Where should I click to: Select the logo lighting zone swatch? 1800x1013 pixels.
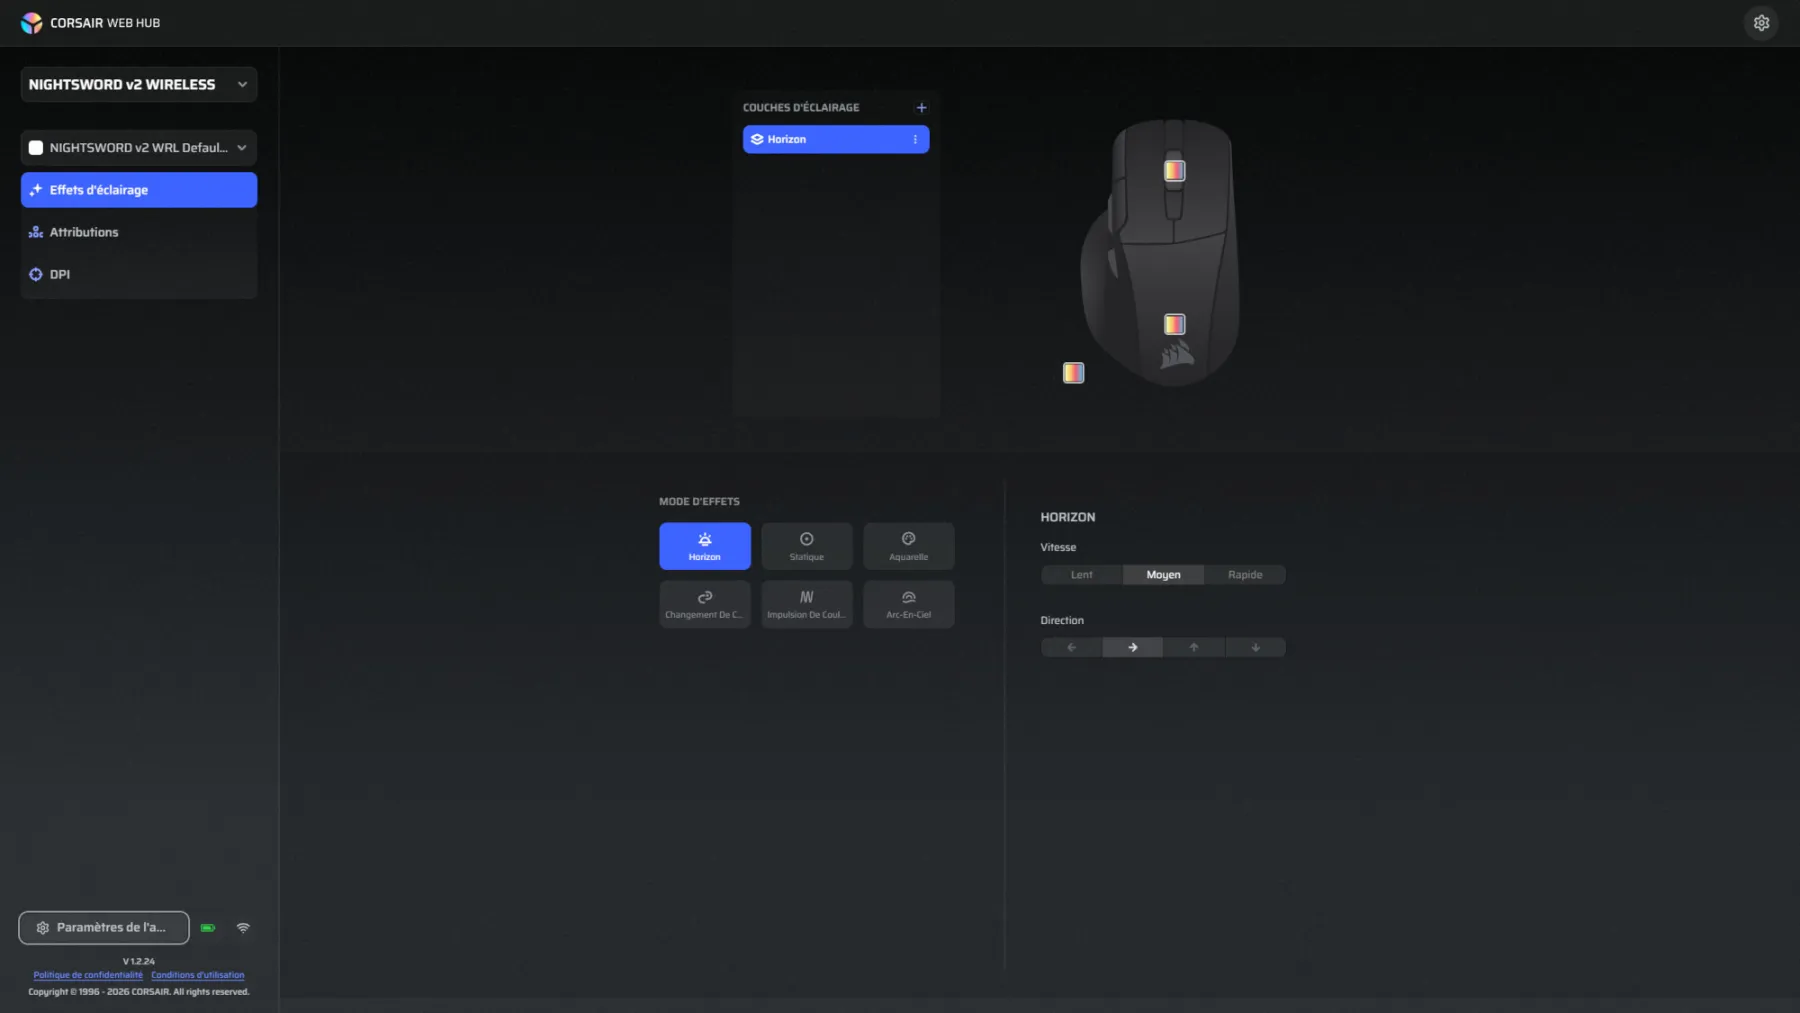pyautogui.click(x=1175, y=324)
